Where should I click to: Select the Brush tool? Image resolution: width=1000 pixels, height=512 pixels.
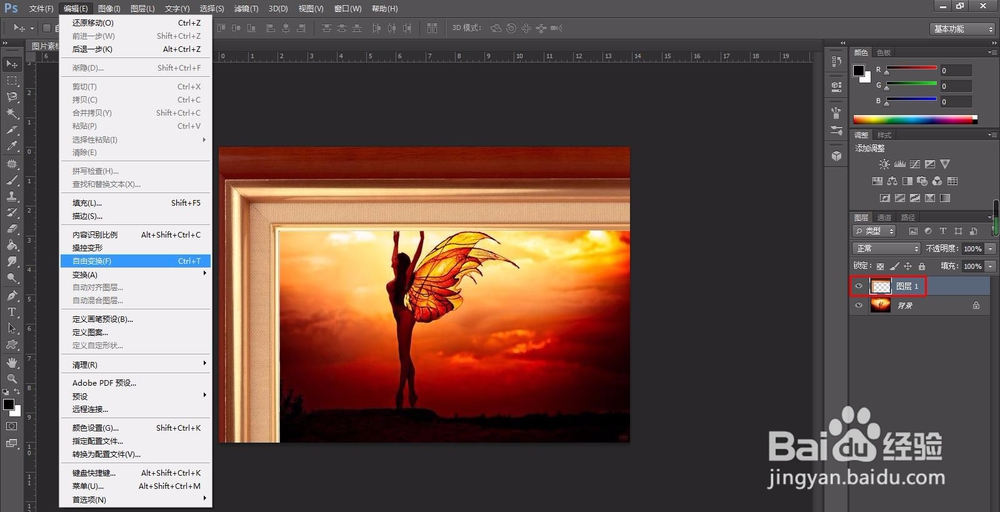[x=11, y=180]
